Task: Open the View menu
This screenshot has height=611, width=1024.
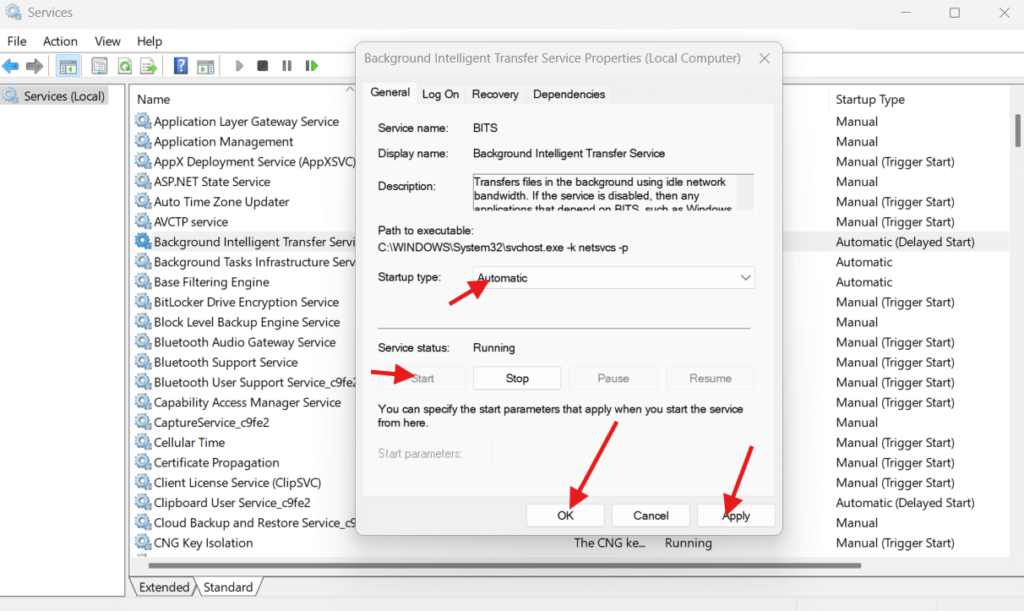Action: 108,41
